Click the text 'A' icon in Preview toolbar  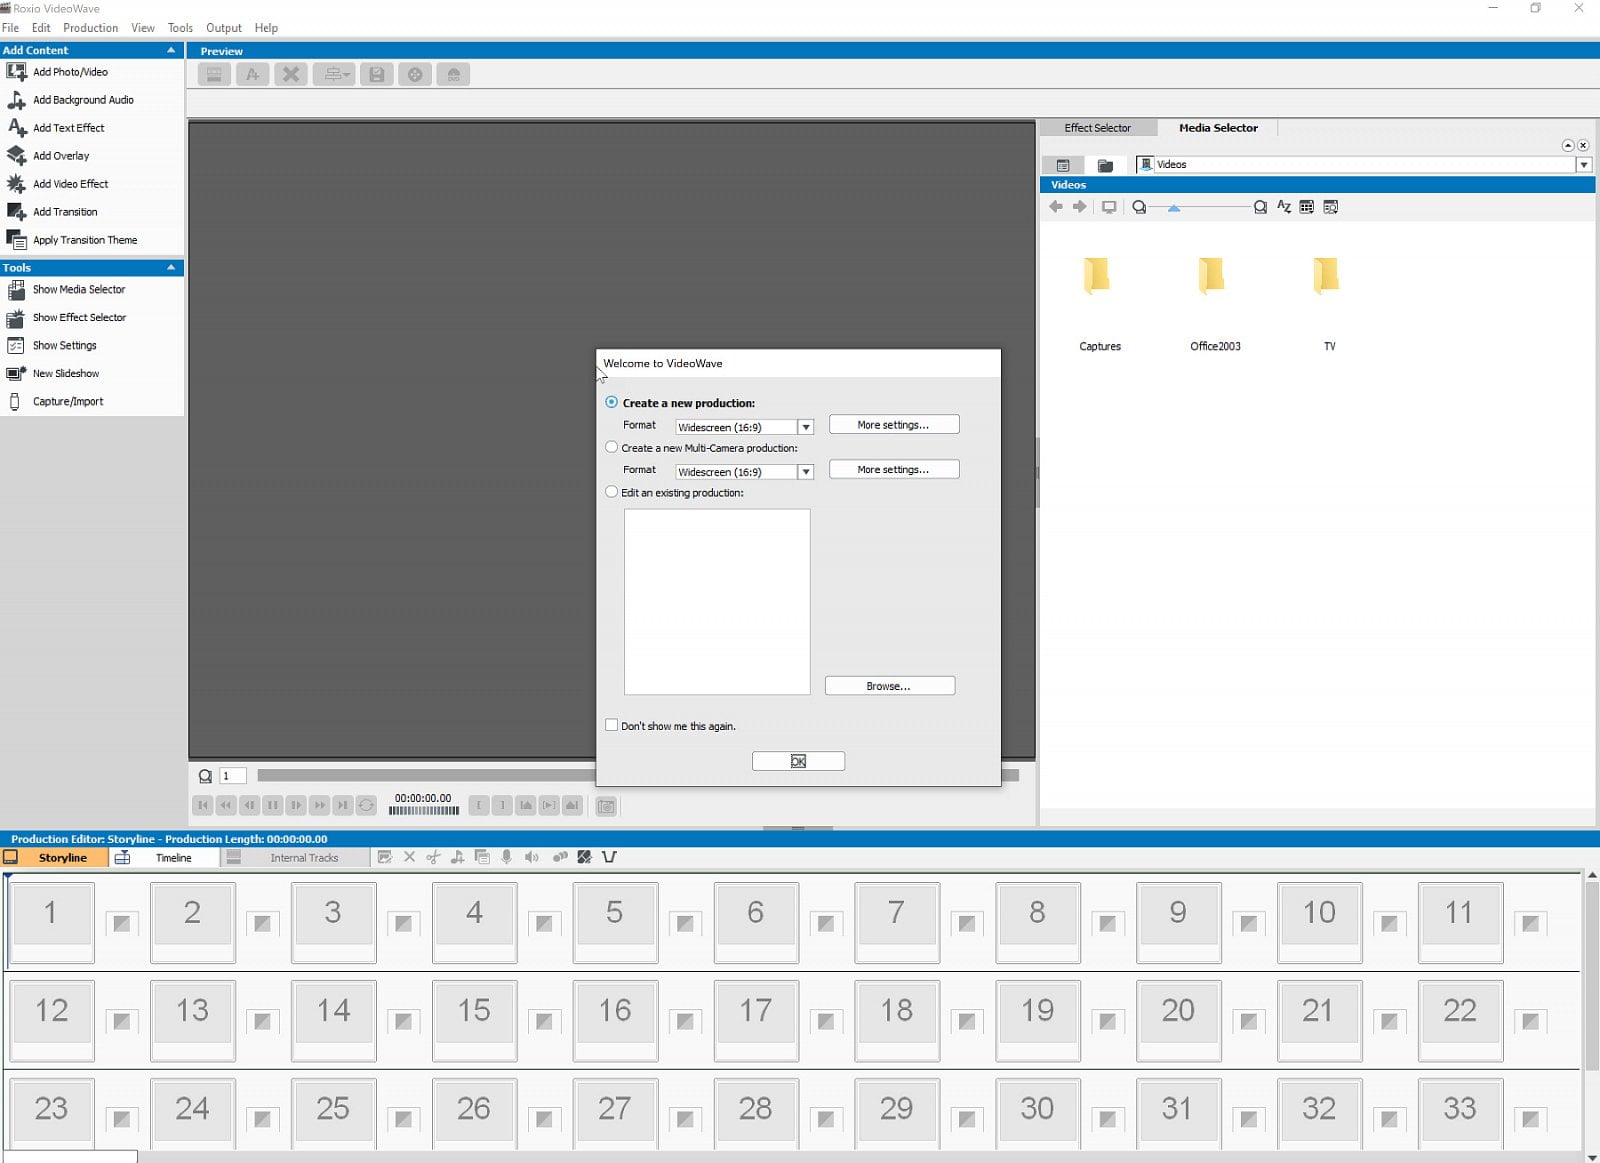tap(252, 74)
